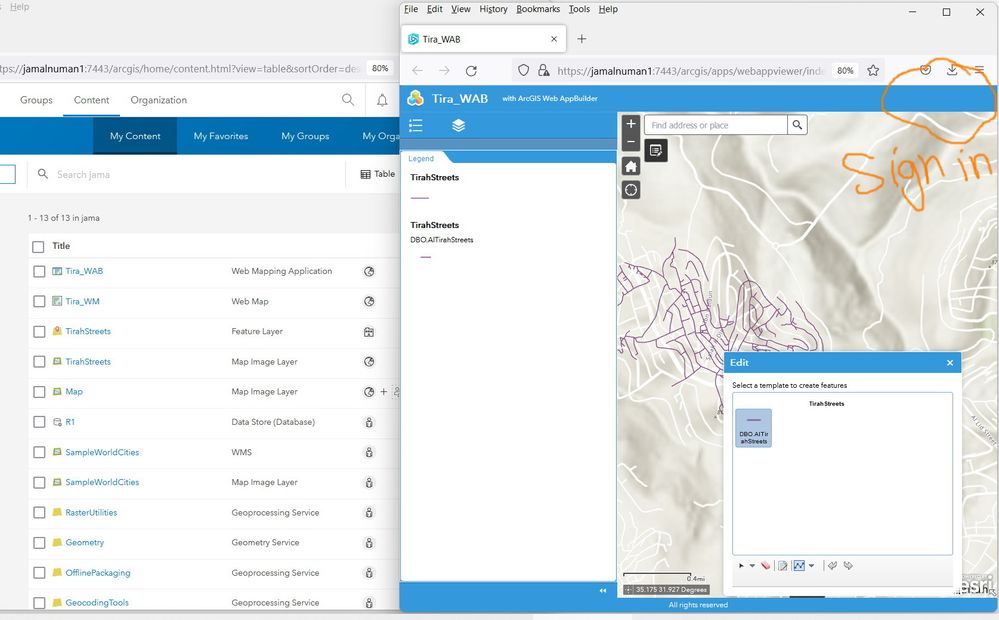Open the Tools menu

point(579,9)
